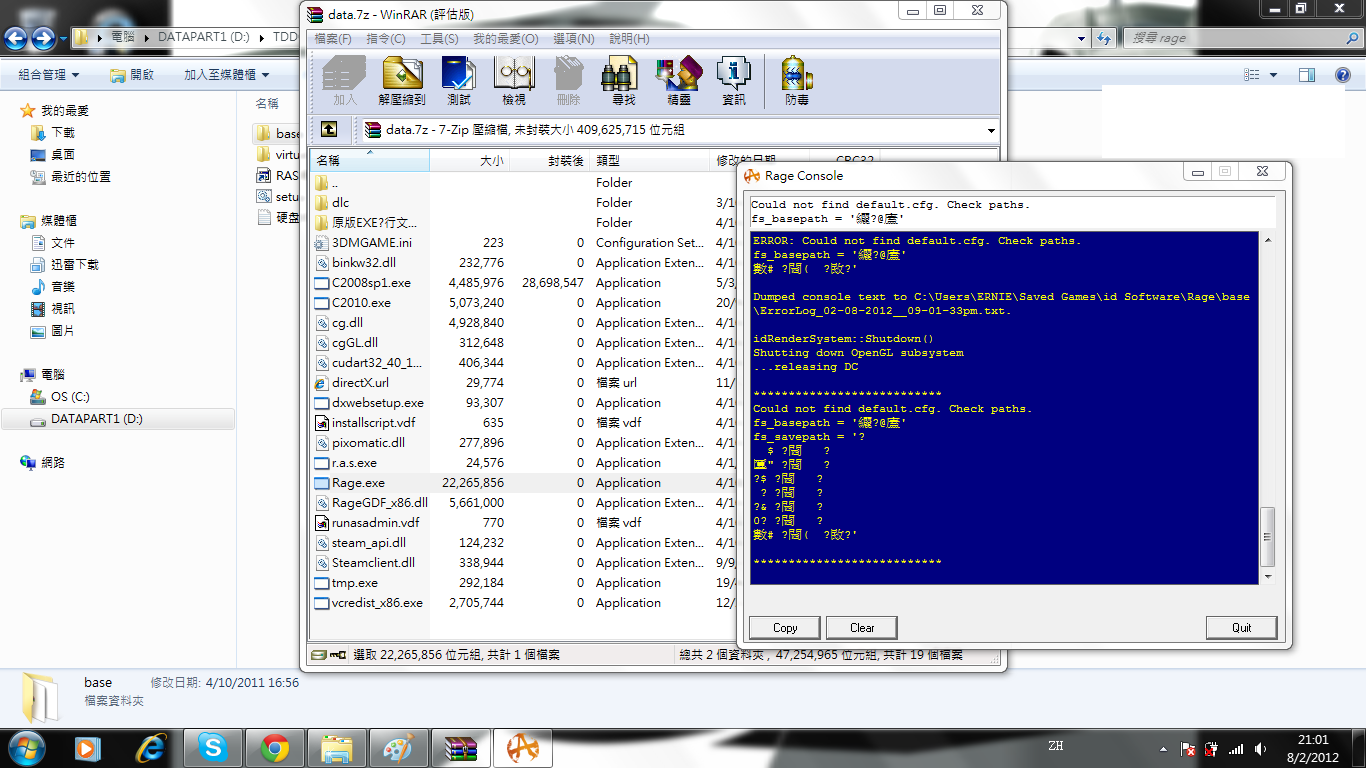Open the 工具(S) menu in WinRAR

pos(439,39)
